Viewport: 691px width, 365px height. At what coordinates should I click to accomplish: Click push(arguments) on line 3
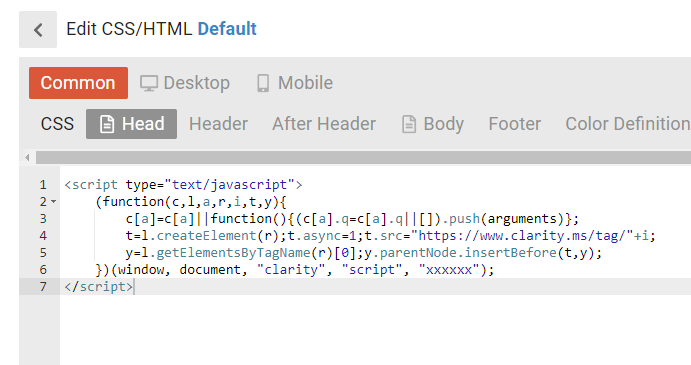(x=506, y=219)
